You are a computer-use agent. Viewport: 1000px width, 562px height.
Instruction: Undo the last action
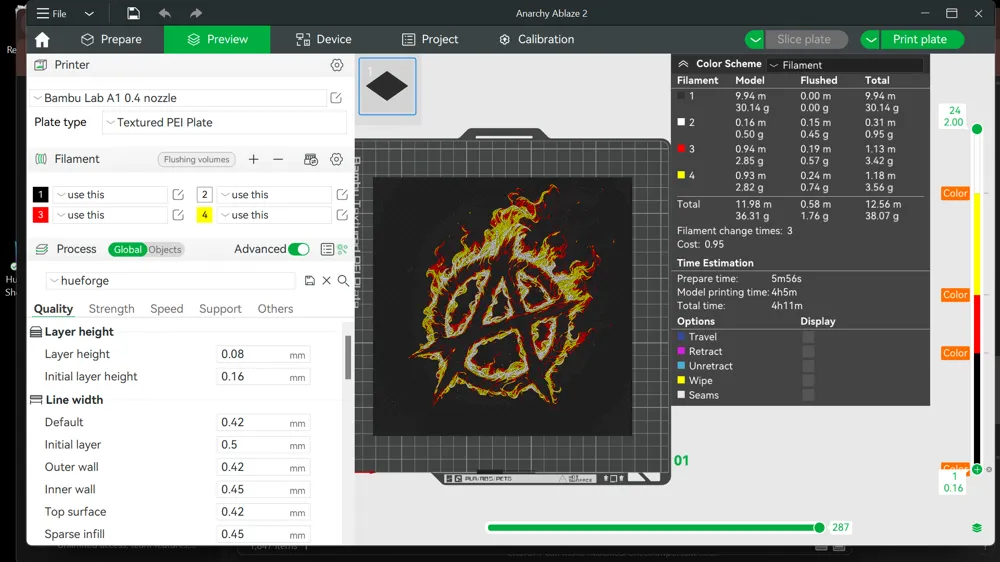point(165,13)
